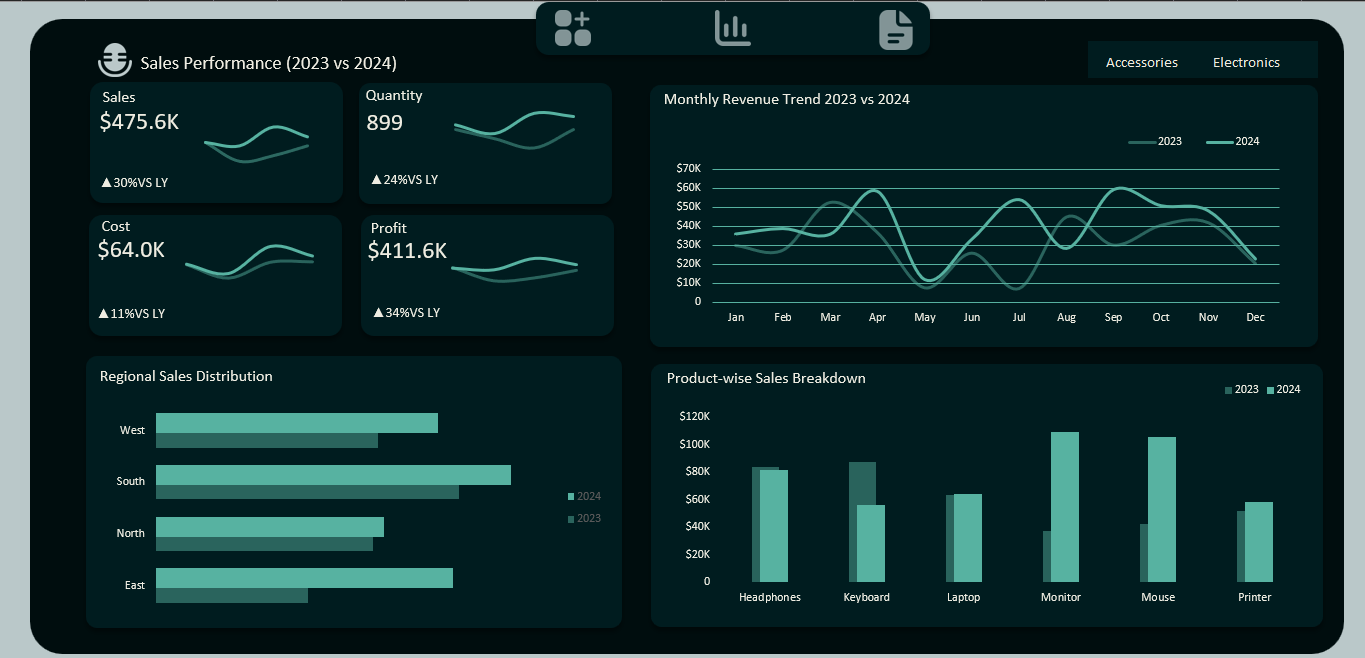
Task: Filter by the Accessories slicer button
Action: click(x=1141, y=62)
